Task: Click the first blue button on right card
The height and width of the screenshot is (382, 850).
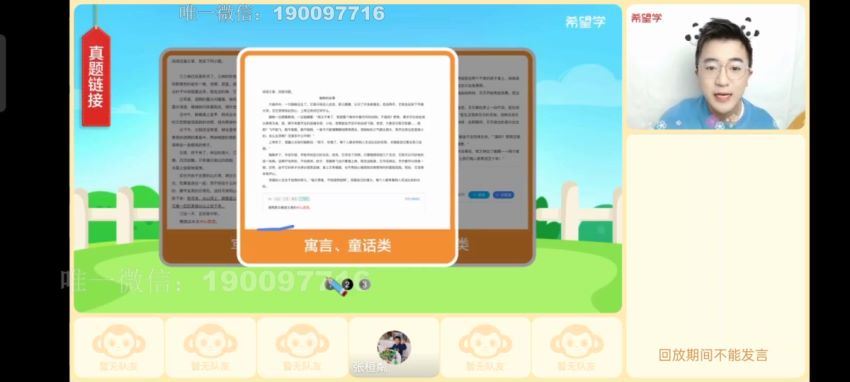Action: (x=479, y=195)
